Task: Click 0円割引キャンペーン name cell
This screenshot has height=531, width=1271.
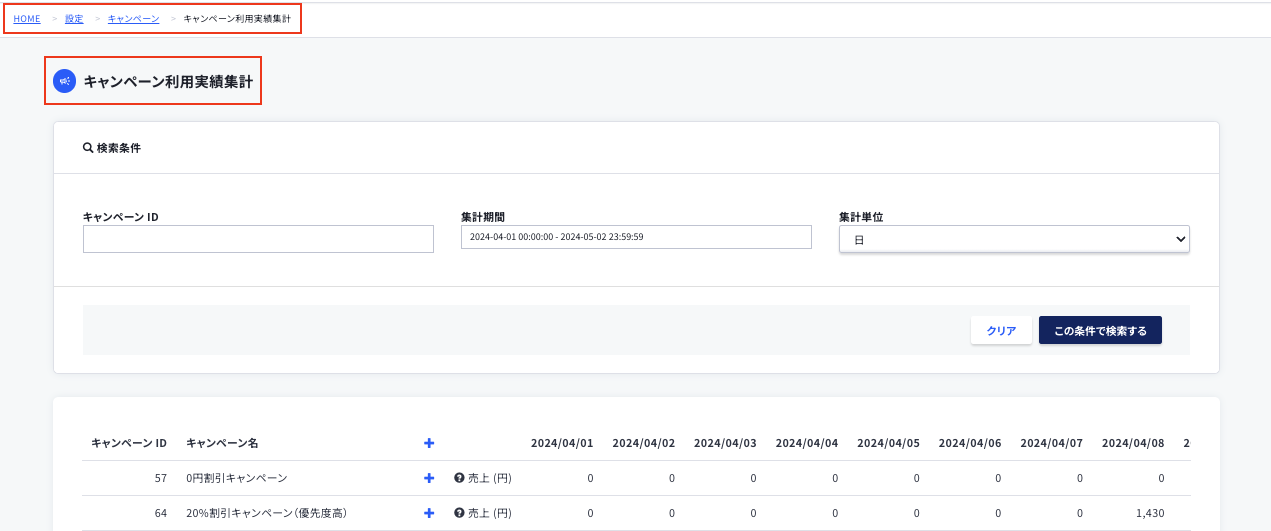Action: click(236, 478)
